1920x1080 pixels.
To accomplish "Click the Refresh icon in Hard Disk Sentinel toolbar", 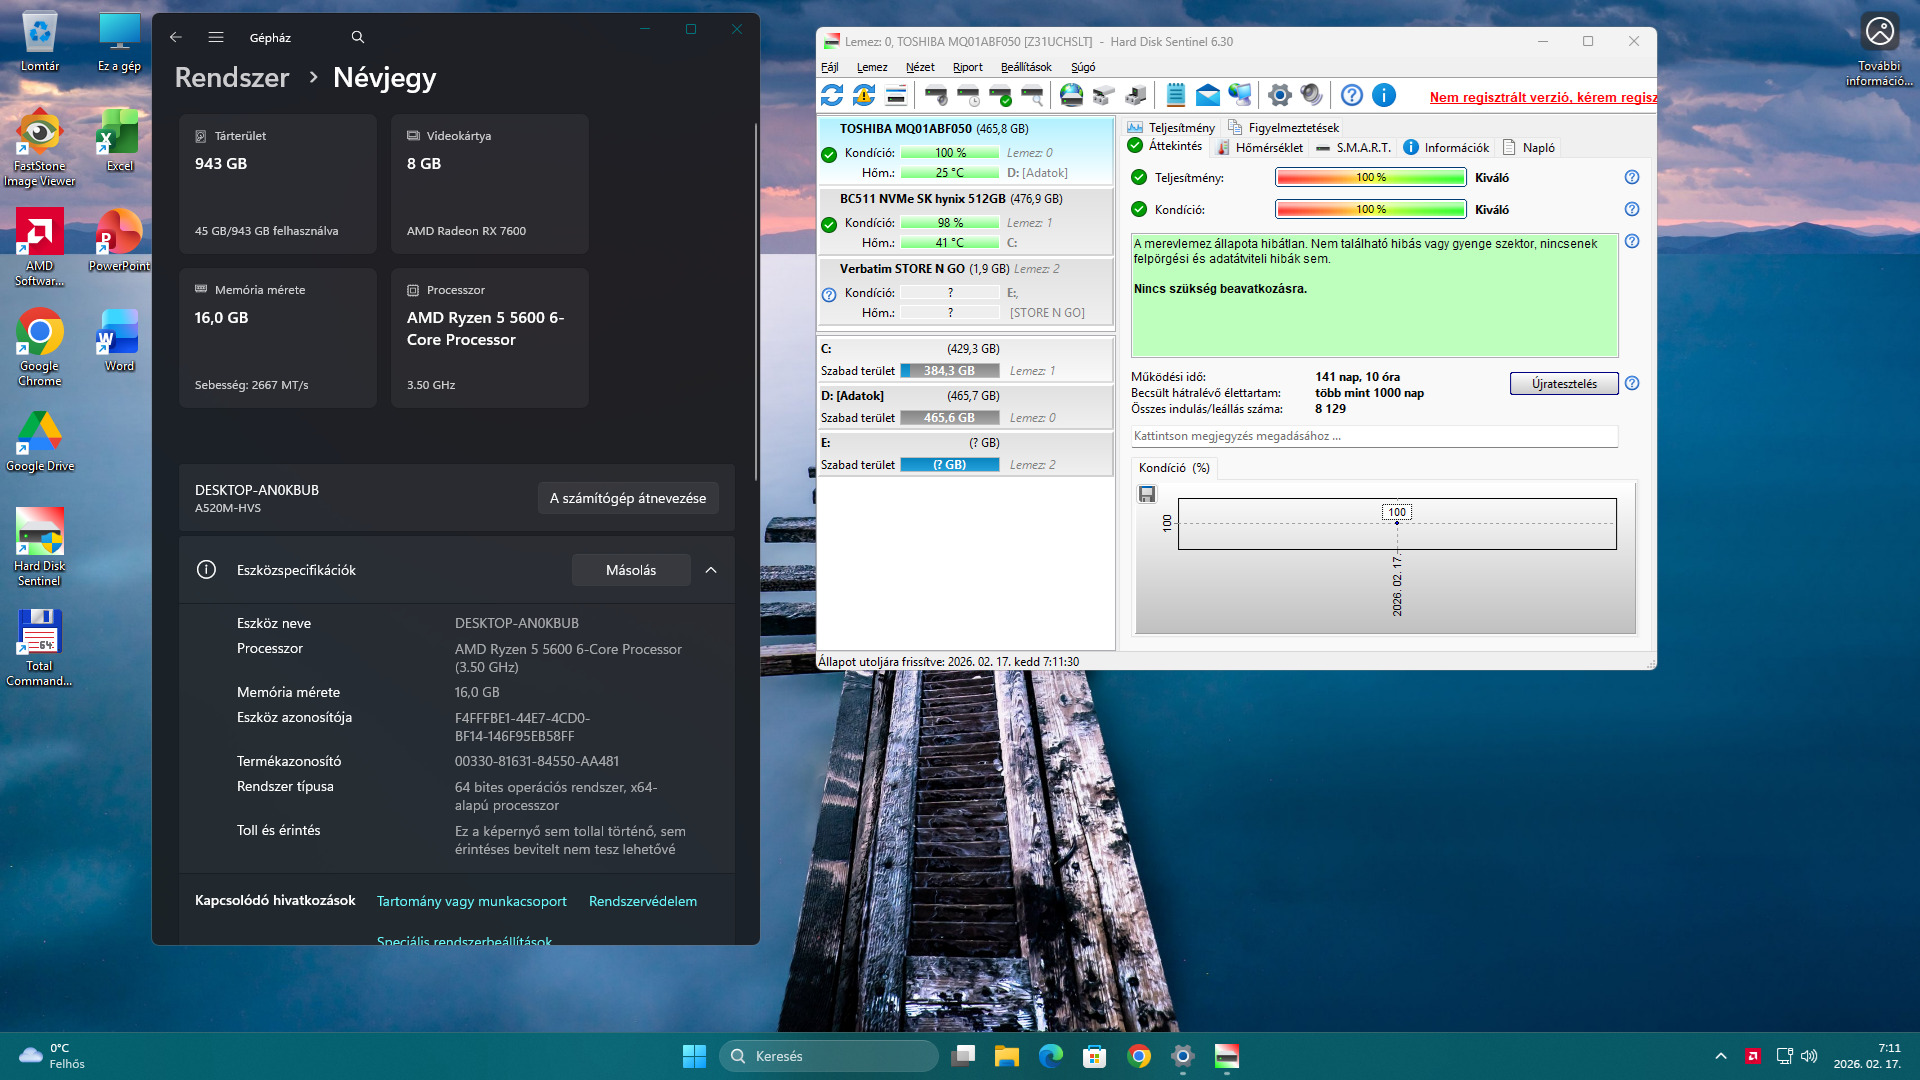I will tap(831, 95).
